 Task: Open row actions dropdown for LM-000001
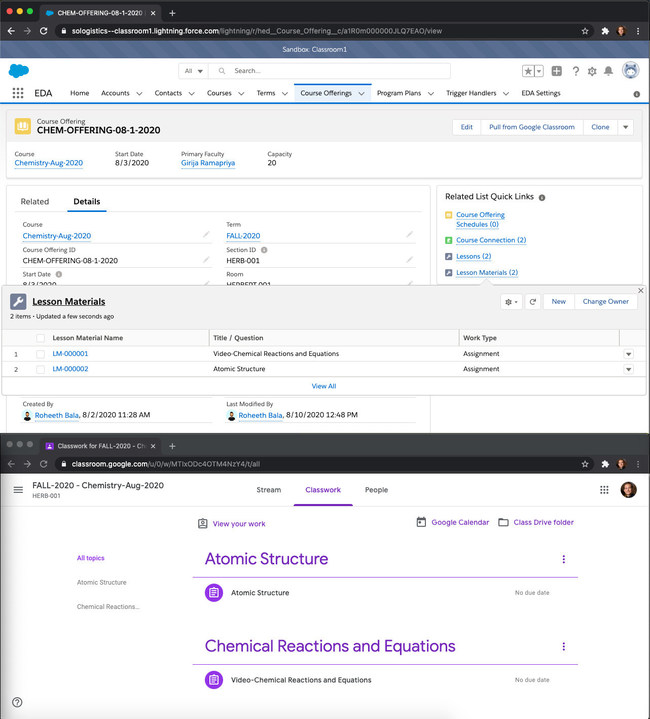628,354
